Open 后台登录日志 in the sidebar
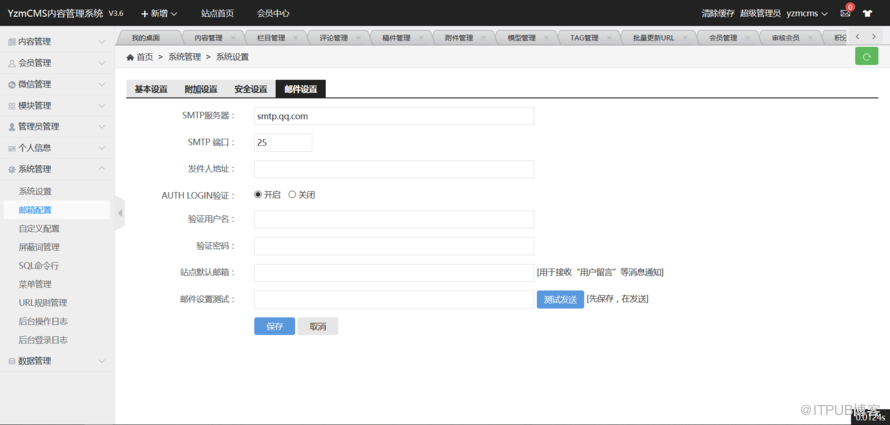Image resolution: width=890 pixels, height=425 pixels. pos(43,340)
